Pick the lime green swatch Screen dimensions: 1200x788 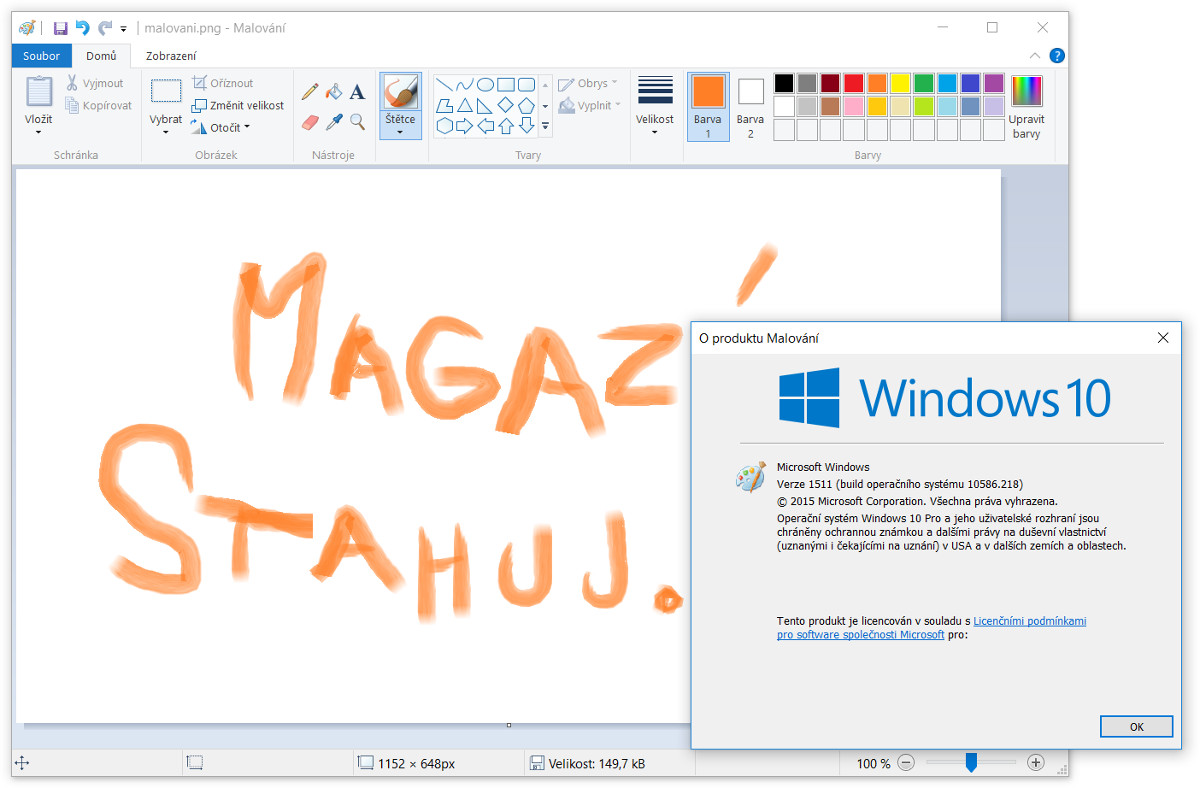(x=924, y=106)
